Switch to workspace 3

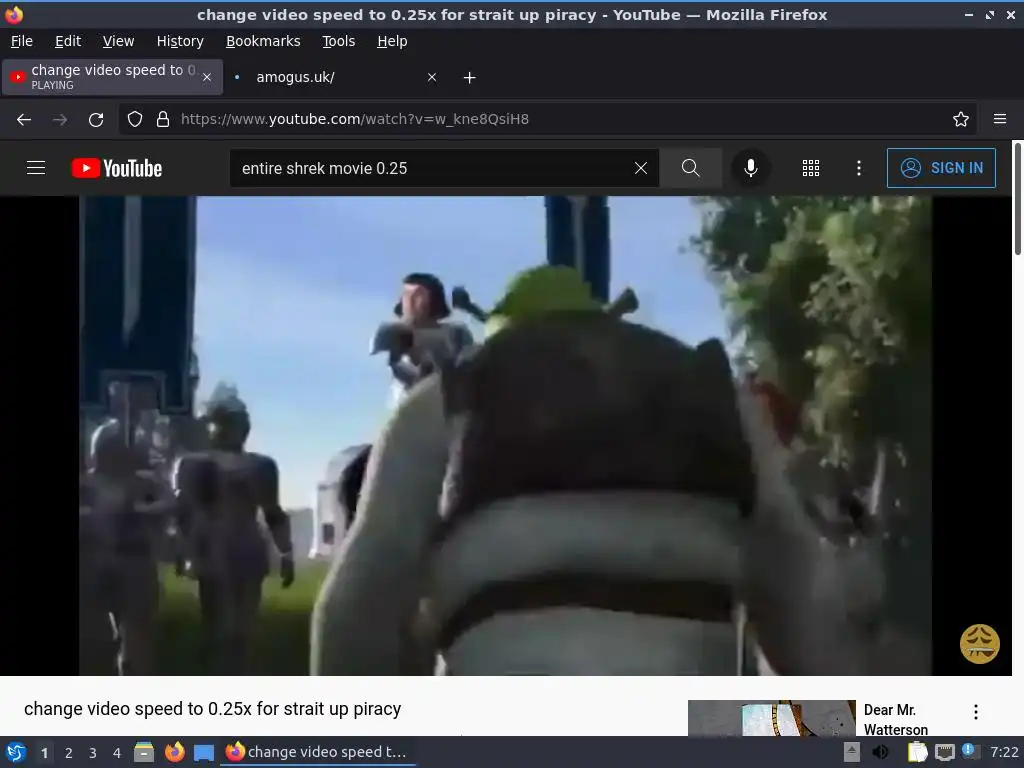click(x=93, y=753)
